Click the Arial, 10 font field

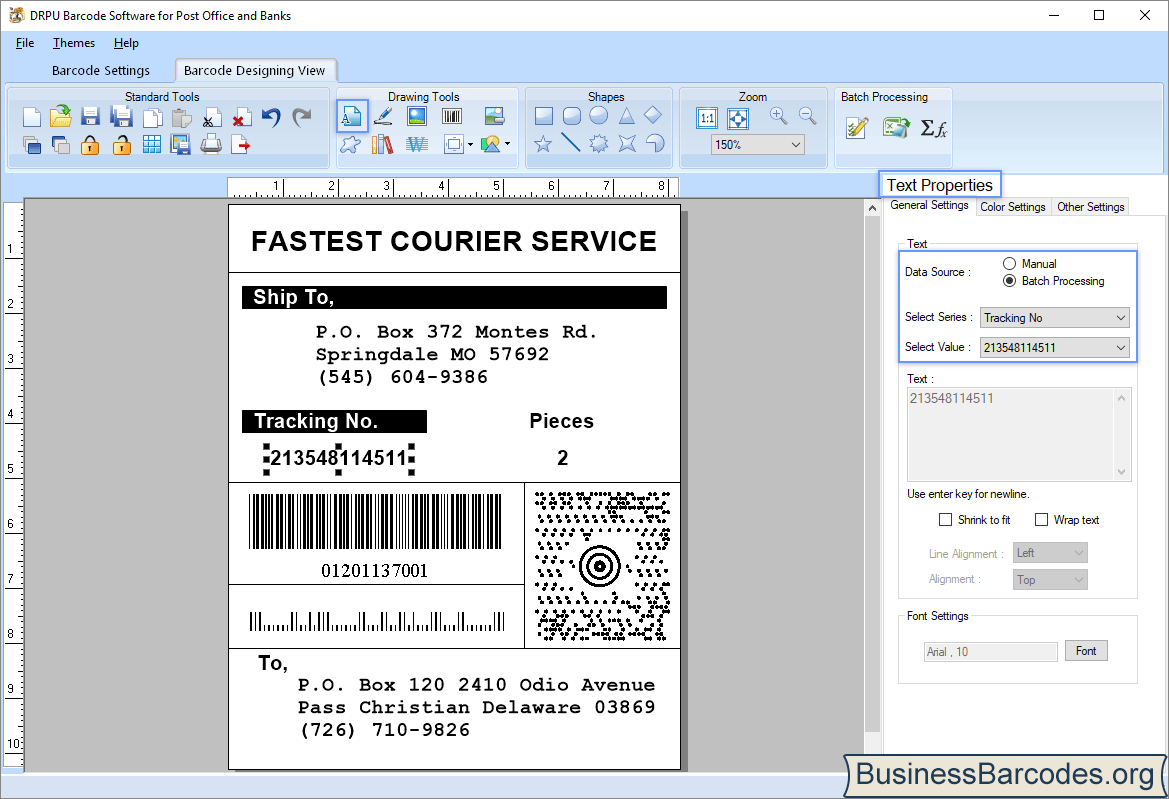(990, 651)
